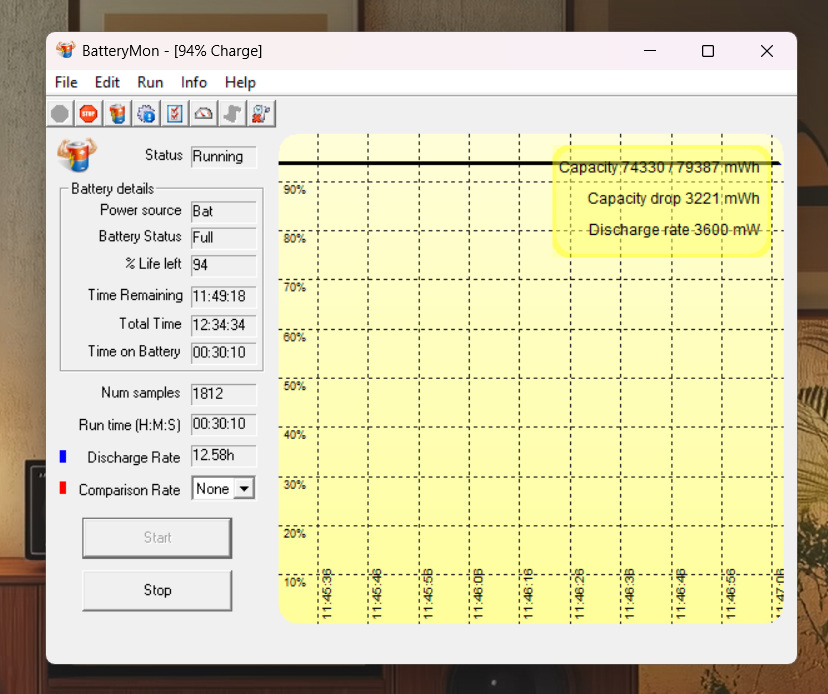Click the Capacity drop 3221 mWh text
This screenshot has height=694, width=828.
pyautogui.click(x=673, y=199)
